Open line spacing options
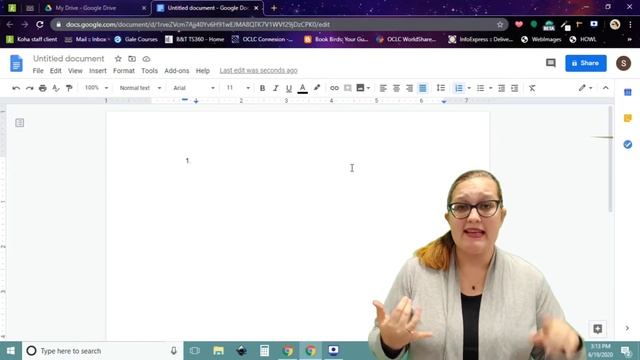Screen dimensions: 640x360 441,88
